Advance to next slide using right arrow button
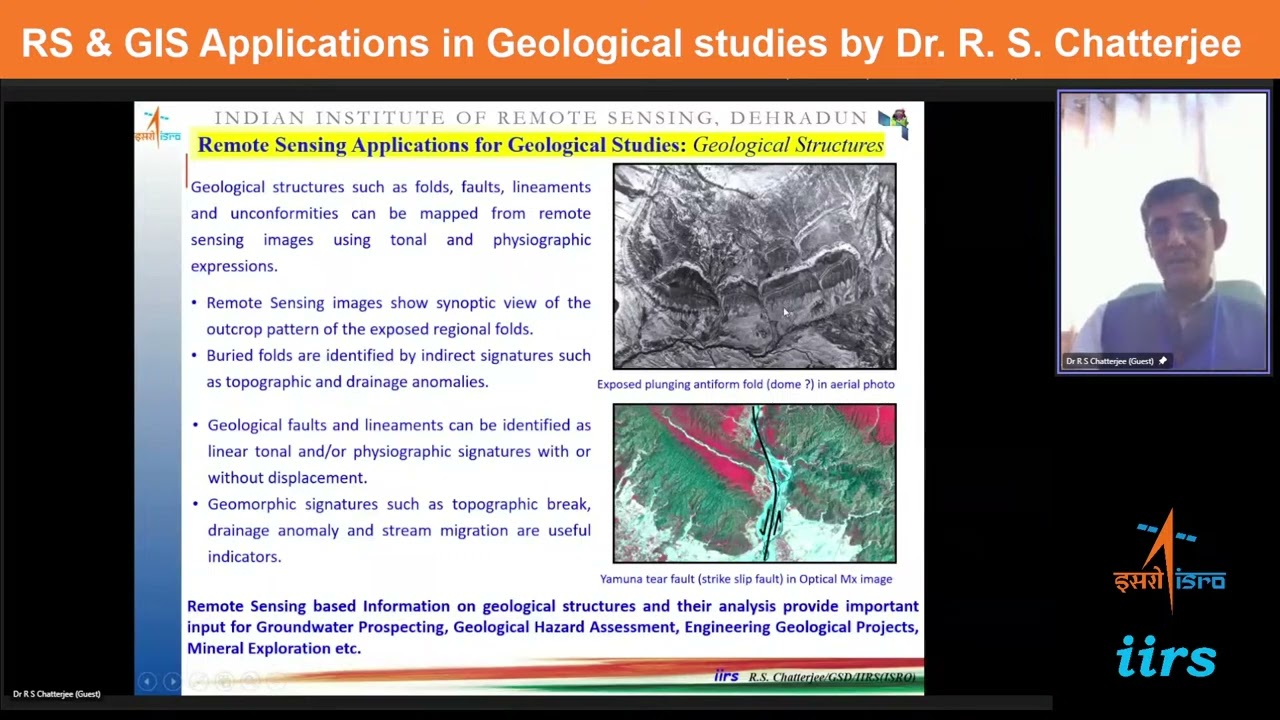The image size is (1280, 720). (172, 681)
